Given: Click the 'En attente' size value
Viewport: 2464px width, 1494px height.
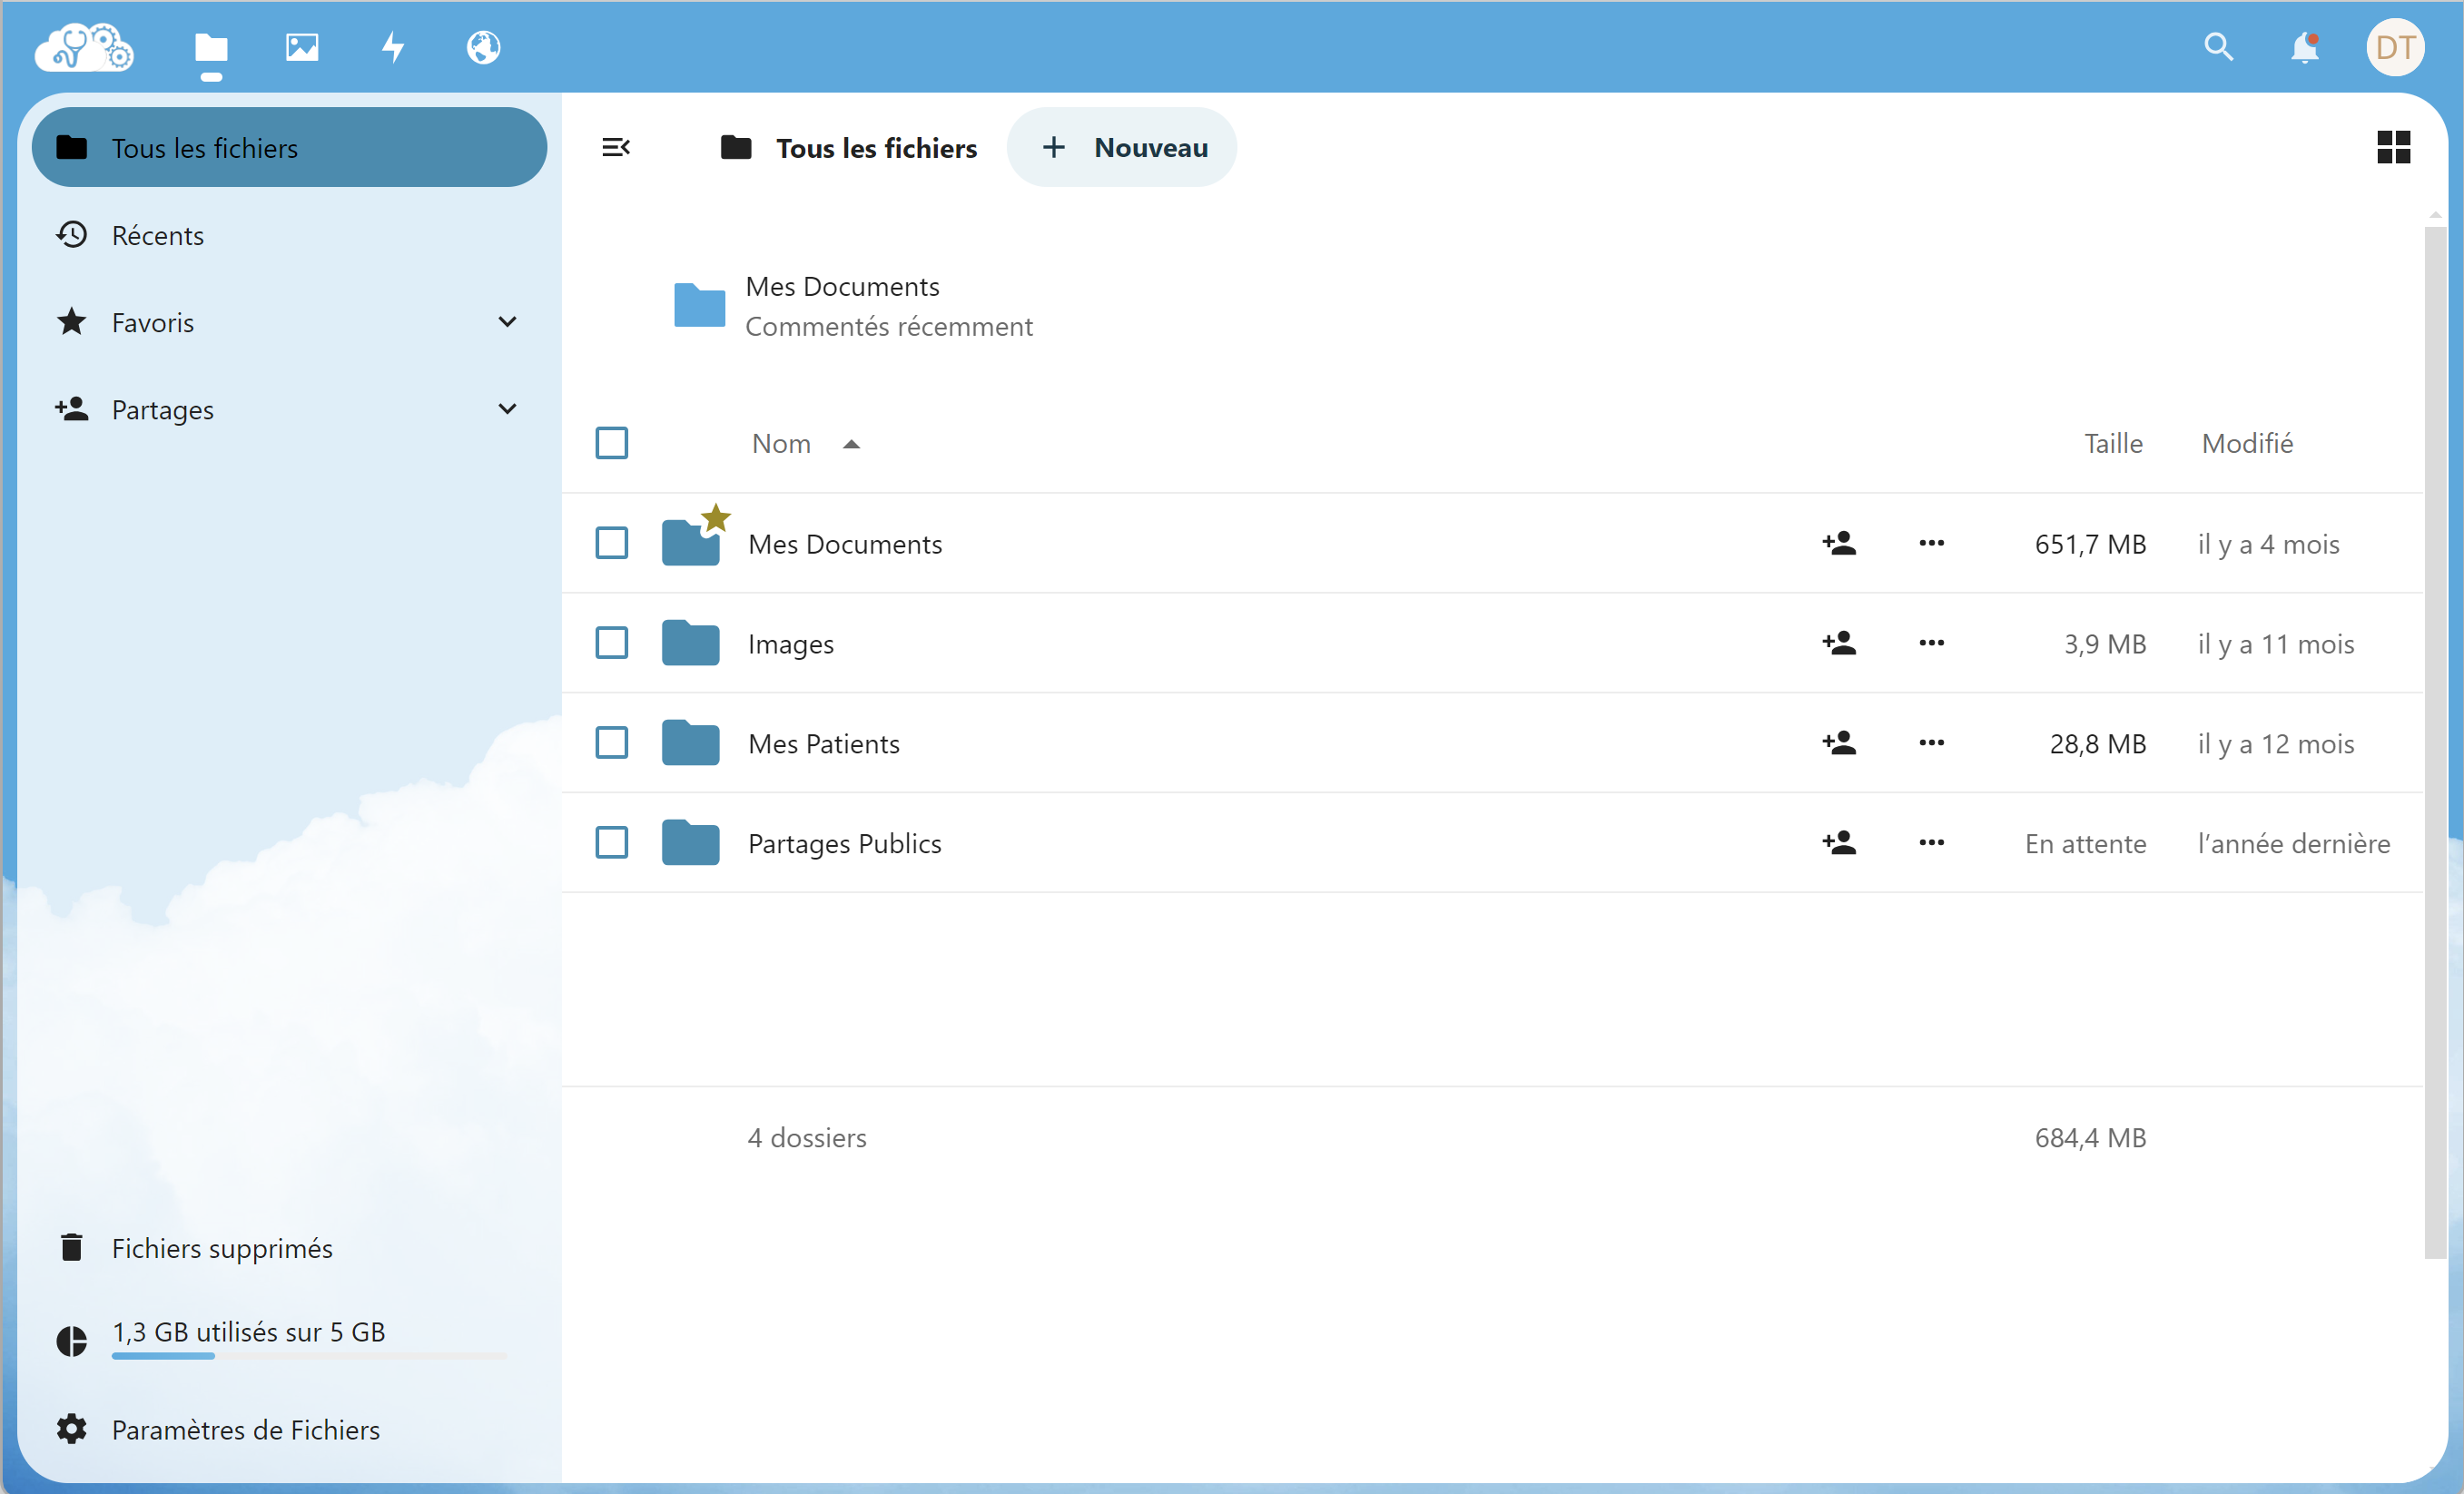Looking at the screenshot, I should [2085, 844].
